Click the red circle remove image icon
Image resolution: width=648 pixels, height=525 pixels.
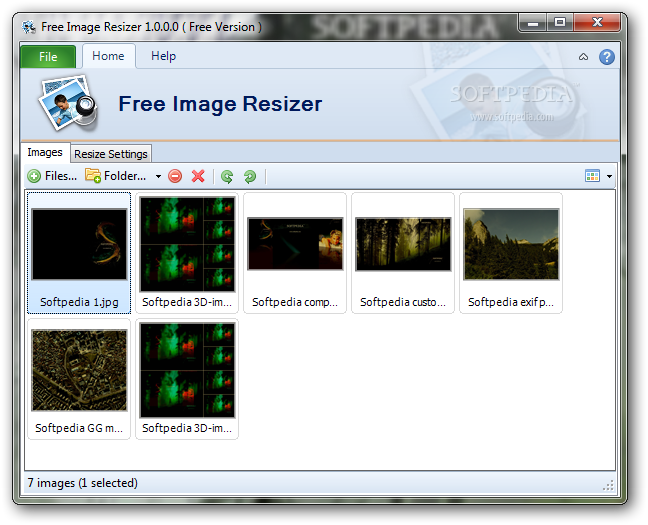175,176
